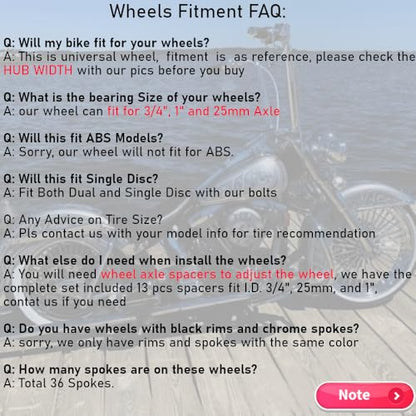Click red wheel axle spacers text
This screenshot has height=416, width=416.
click(217, 274)
